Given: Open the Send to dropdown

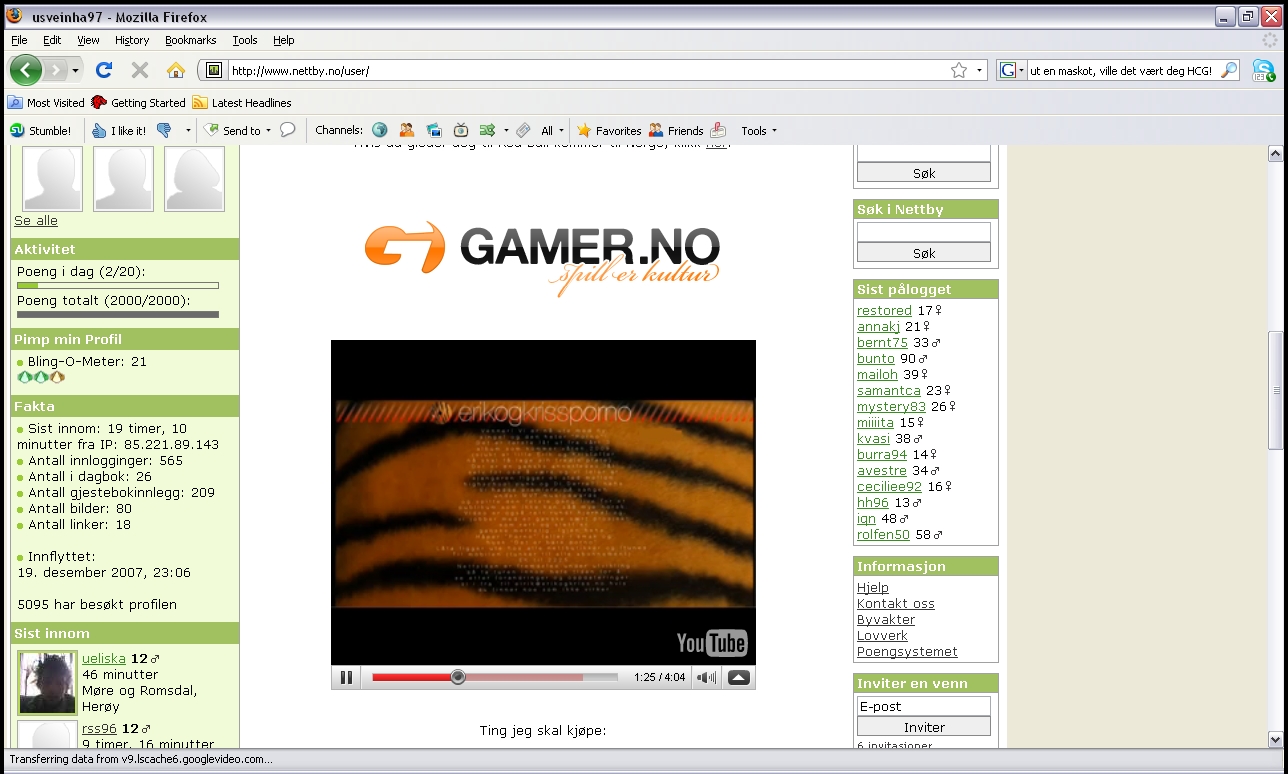Looking at the screenshot, I should click(x=238, y=131).
